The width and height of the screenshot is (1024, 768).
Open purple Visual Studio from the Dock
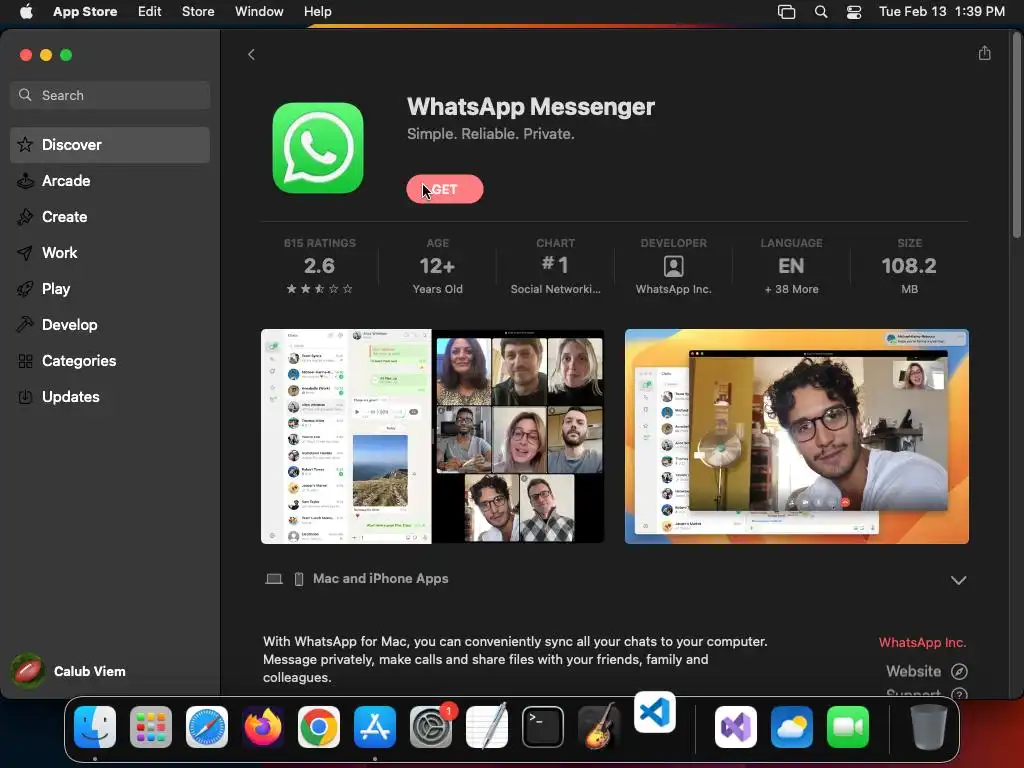click(736, 727)
